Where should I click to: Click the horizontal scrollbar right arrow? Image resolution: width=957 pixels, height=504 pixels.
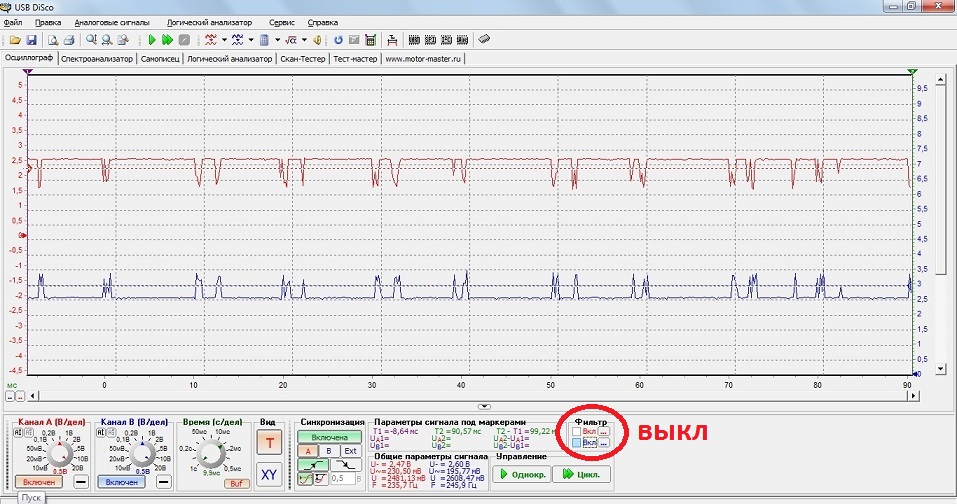coord(913,395)
